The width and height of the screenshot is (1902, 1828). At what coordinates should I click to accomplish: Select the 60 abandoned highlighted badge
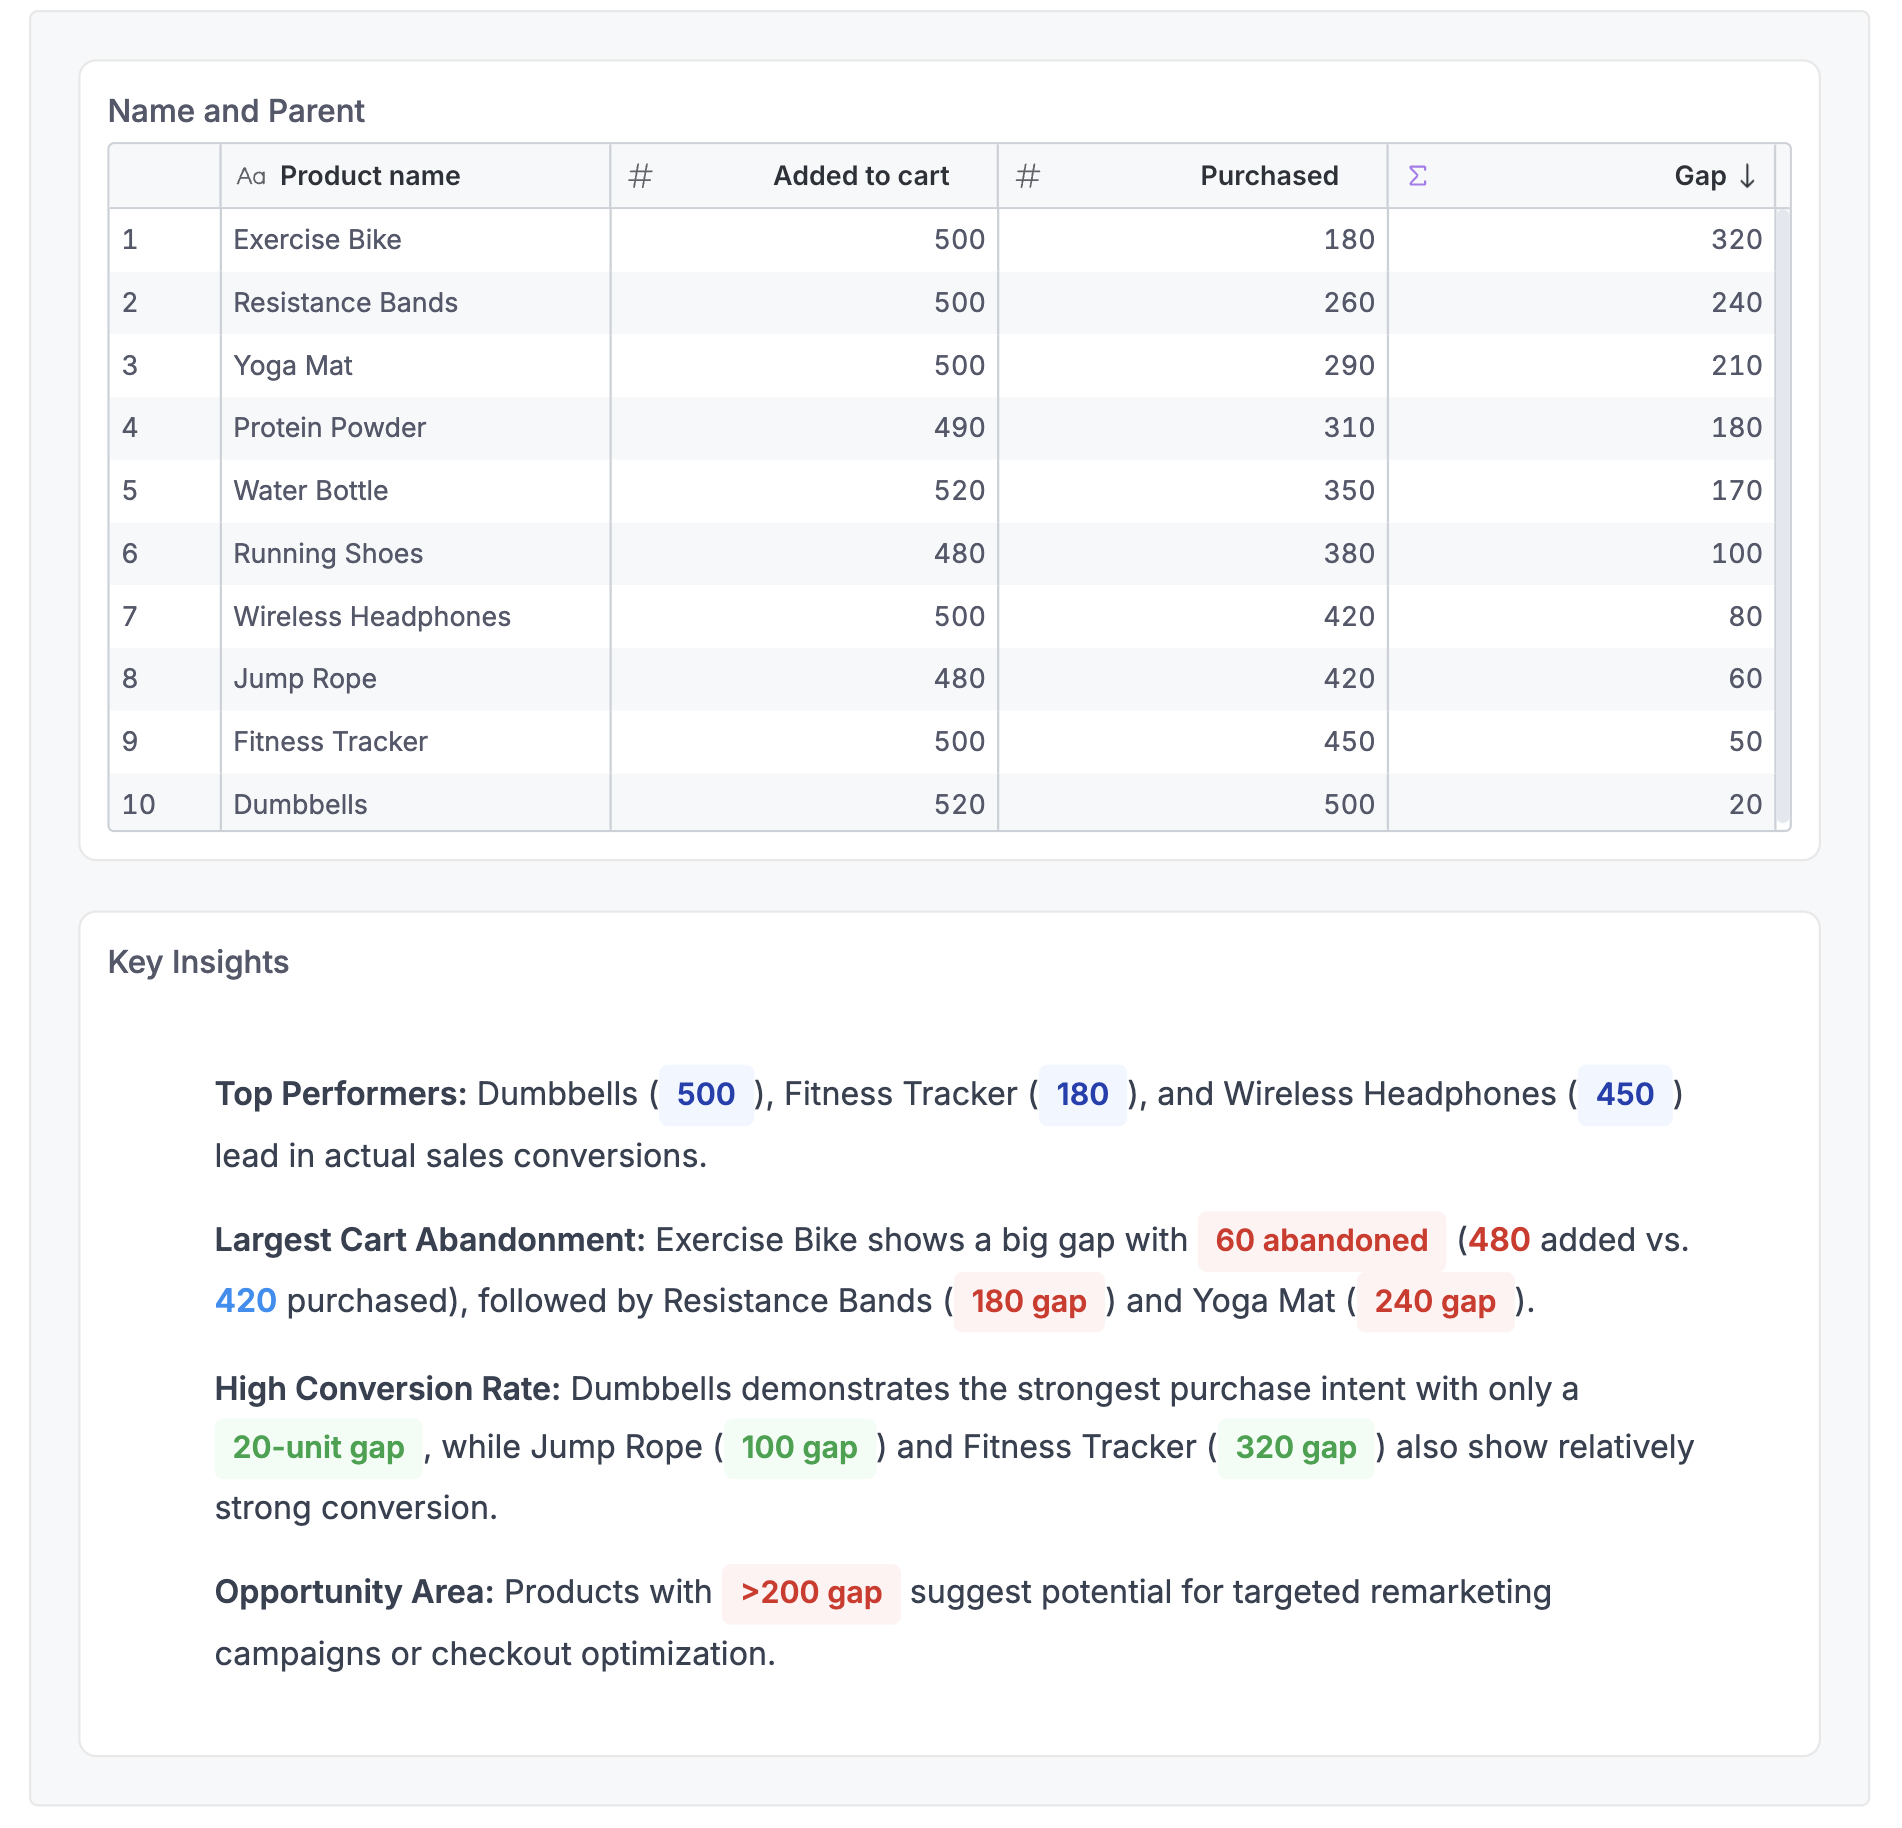click(1320, 1241)
